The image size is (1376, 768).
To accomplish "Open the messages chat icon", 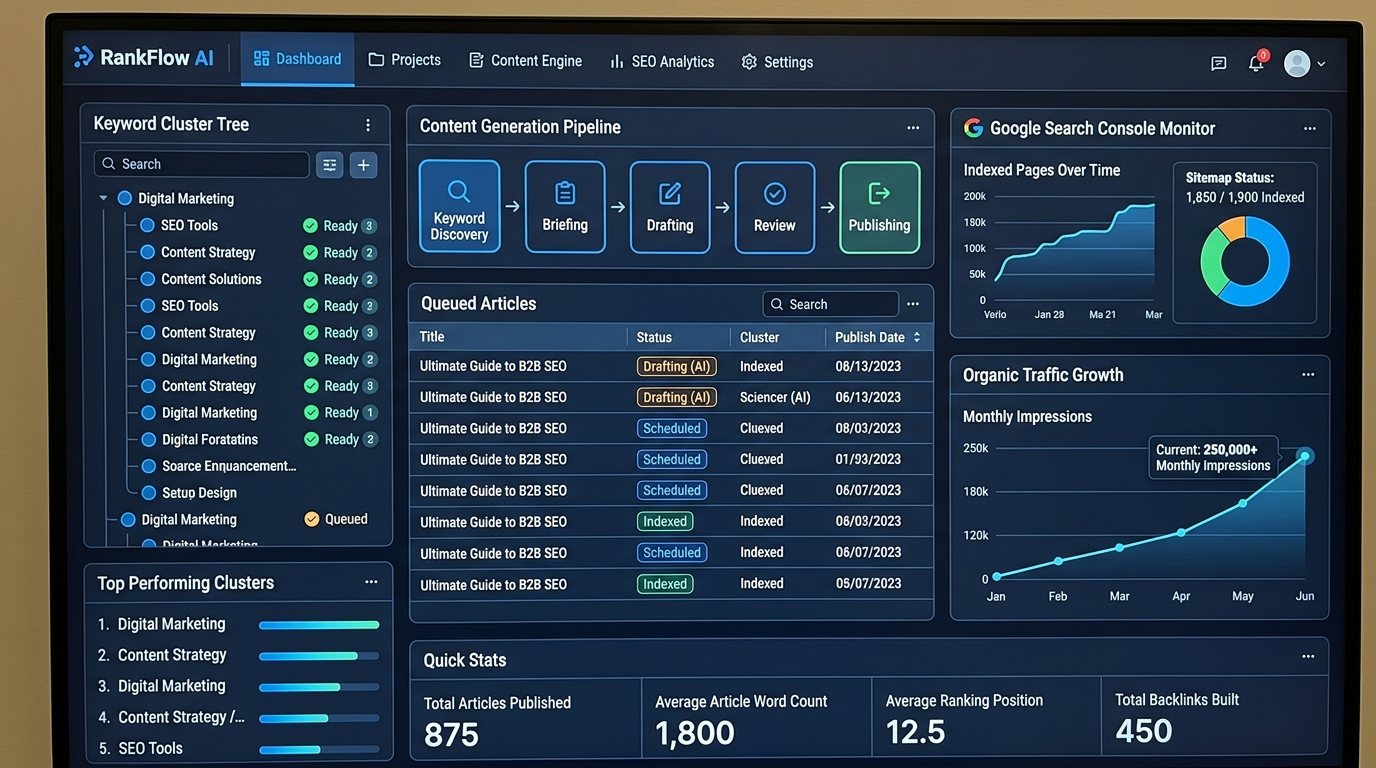I will [x=1218, y=64].
